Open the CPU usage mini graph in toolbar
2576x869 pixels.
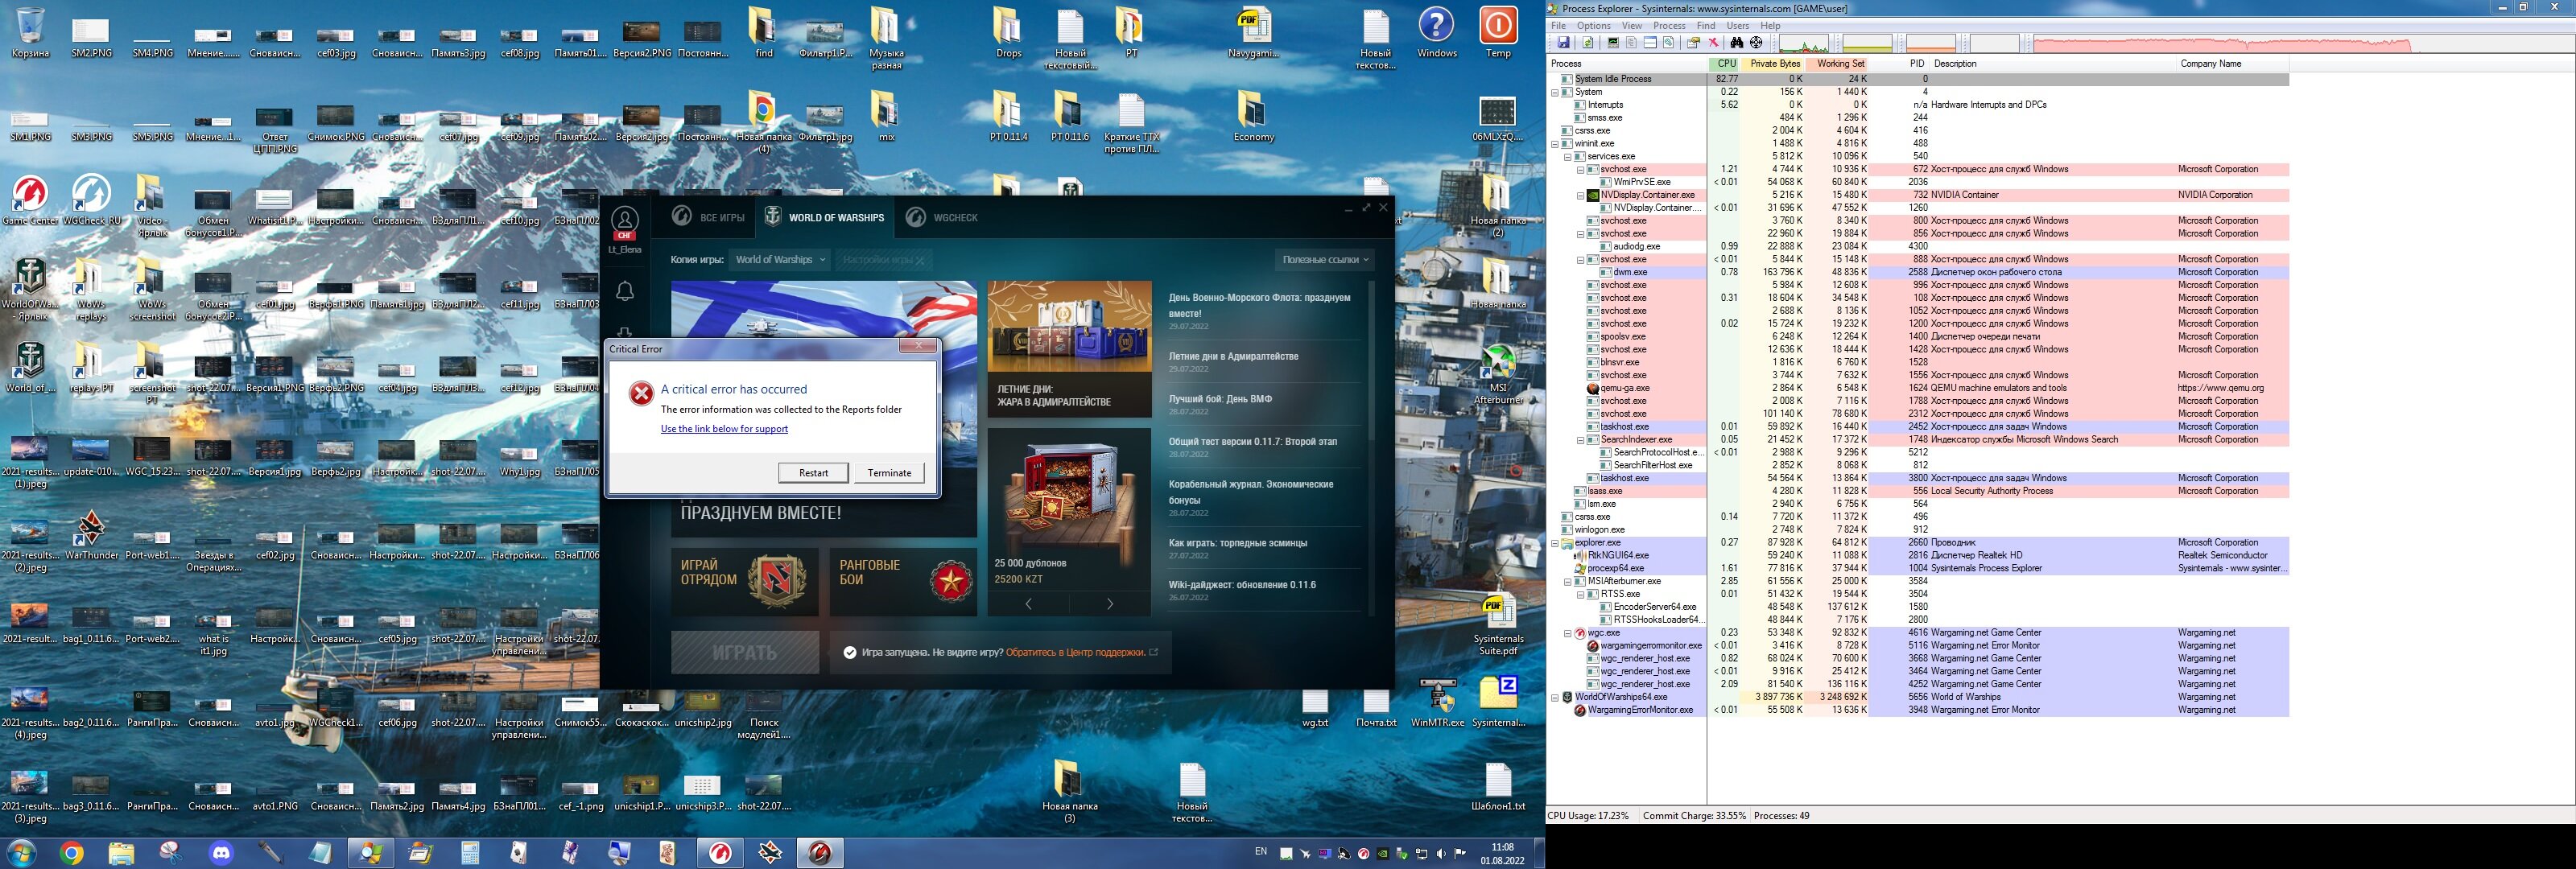[x=1803, y=44]
